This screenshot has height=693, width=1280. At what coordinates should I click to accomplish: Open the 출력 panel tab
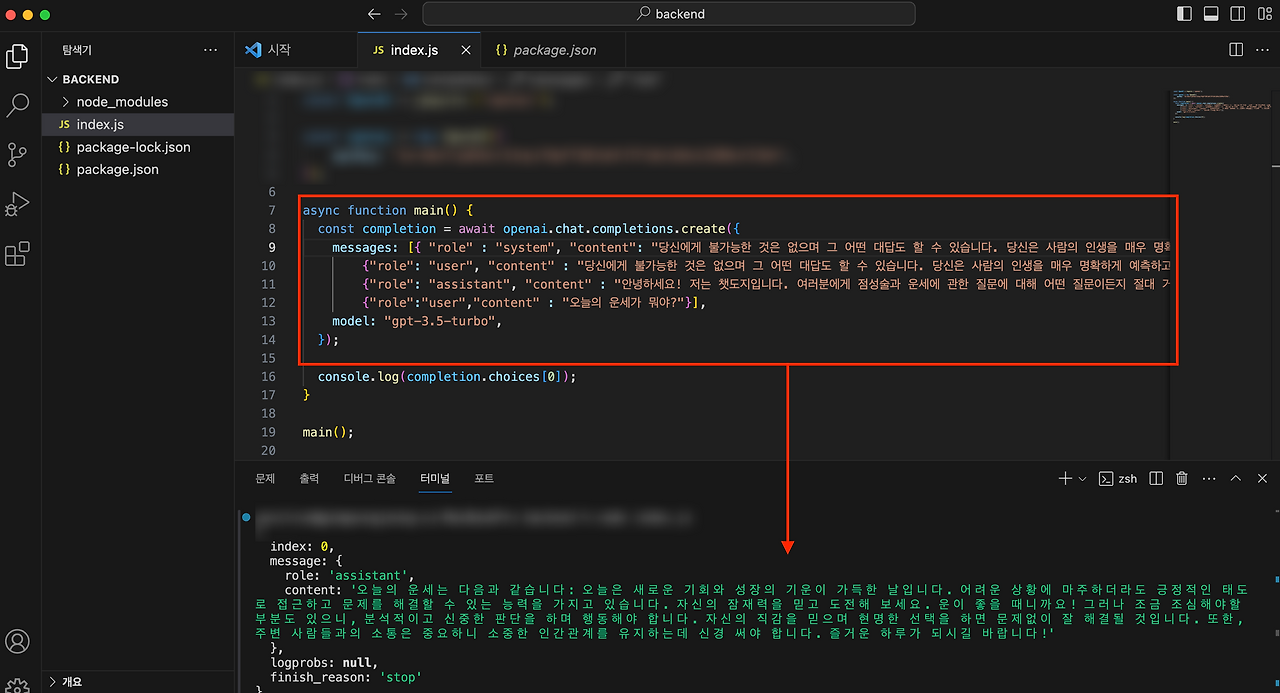tap(309, 479)
